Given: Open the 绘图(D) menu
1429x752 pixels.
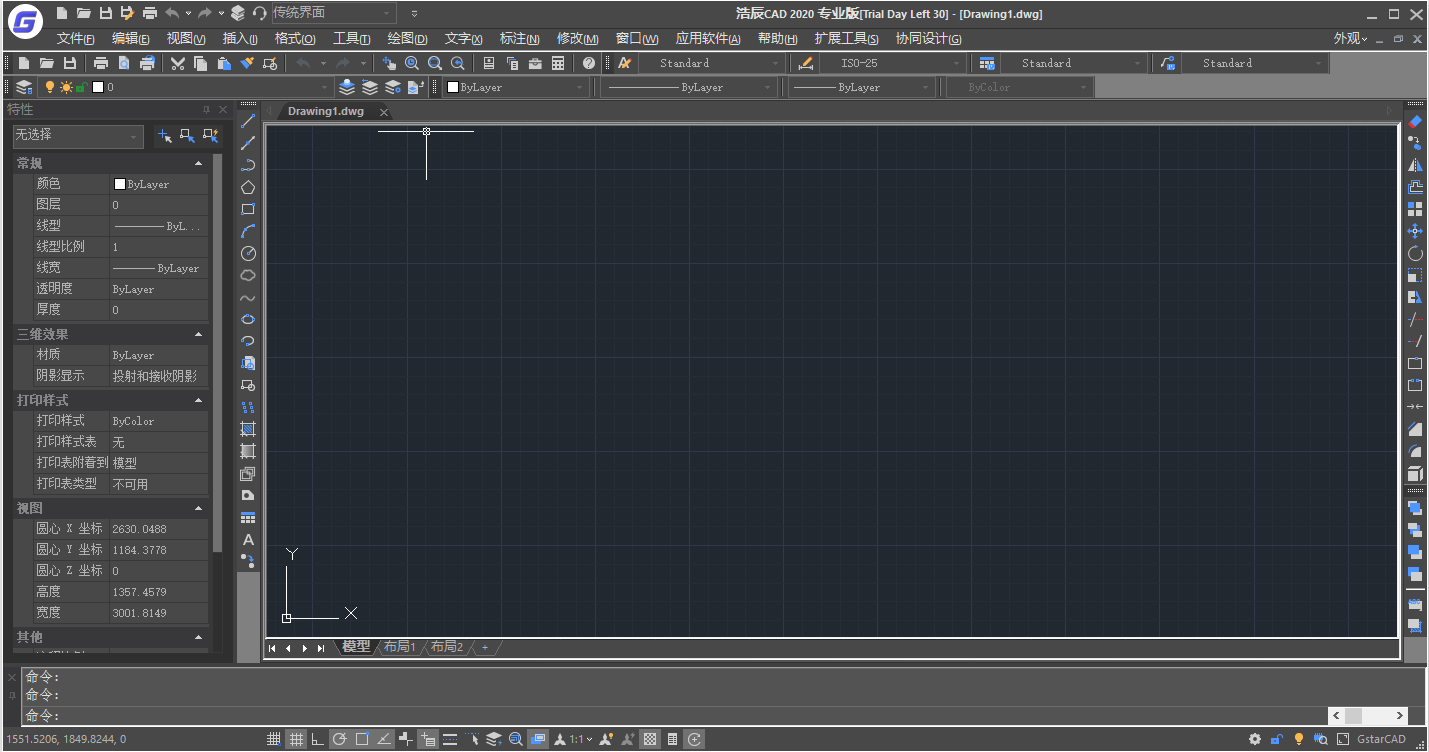Looking at the screenshot, I should click(x=407, y=38).
